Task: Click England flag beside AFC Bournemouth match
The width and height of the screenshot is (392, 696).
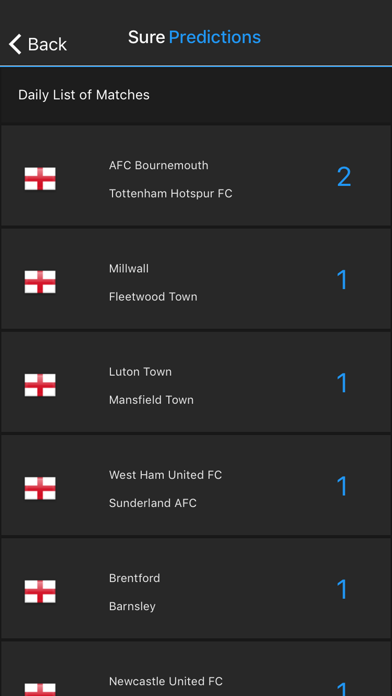Action: pos(40,179)
